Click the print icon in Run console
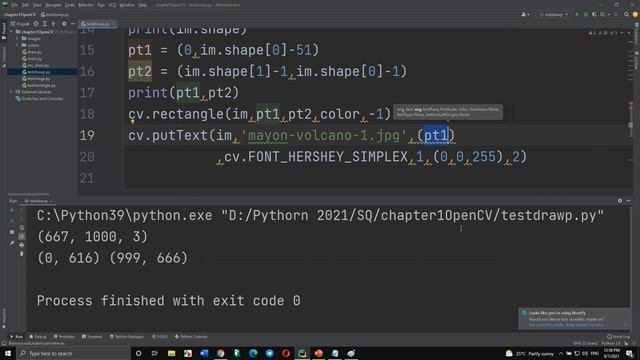The width and height of the screenshot is (640, 360). coord(22,245)
